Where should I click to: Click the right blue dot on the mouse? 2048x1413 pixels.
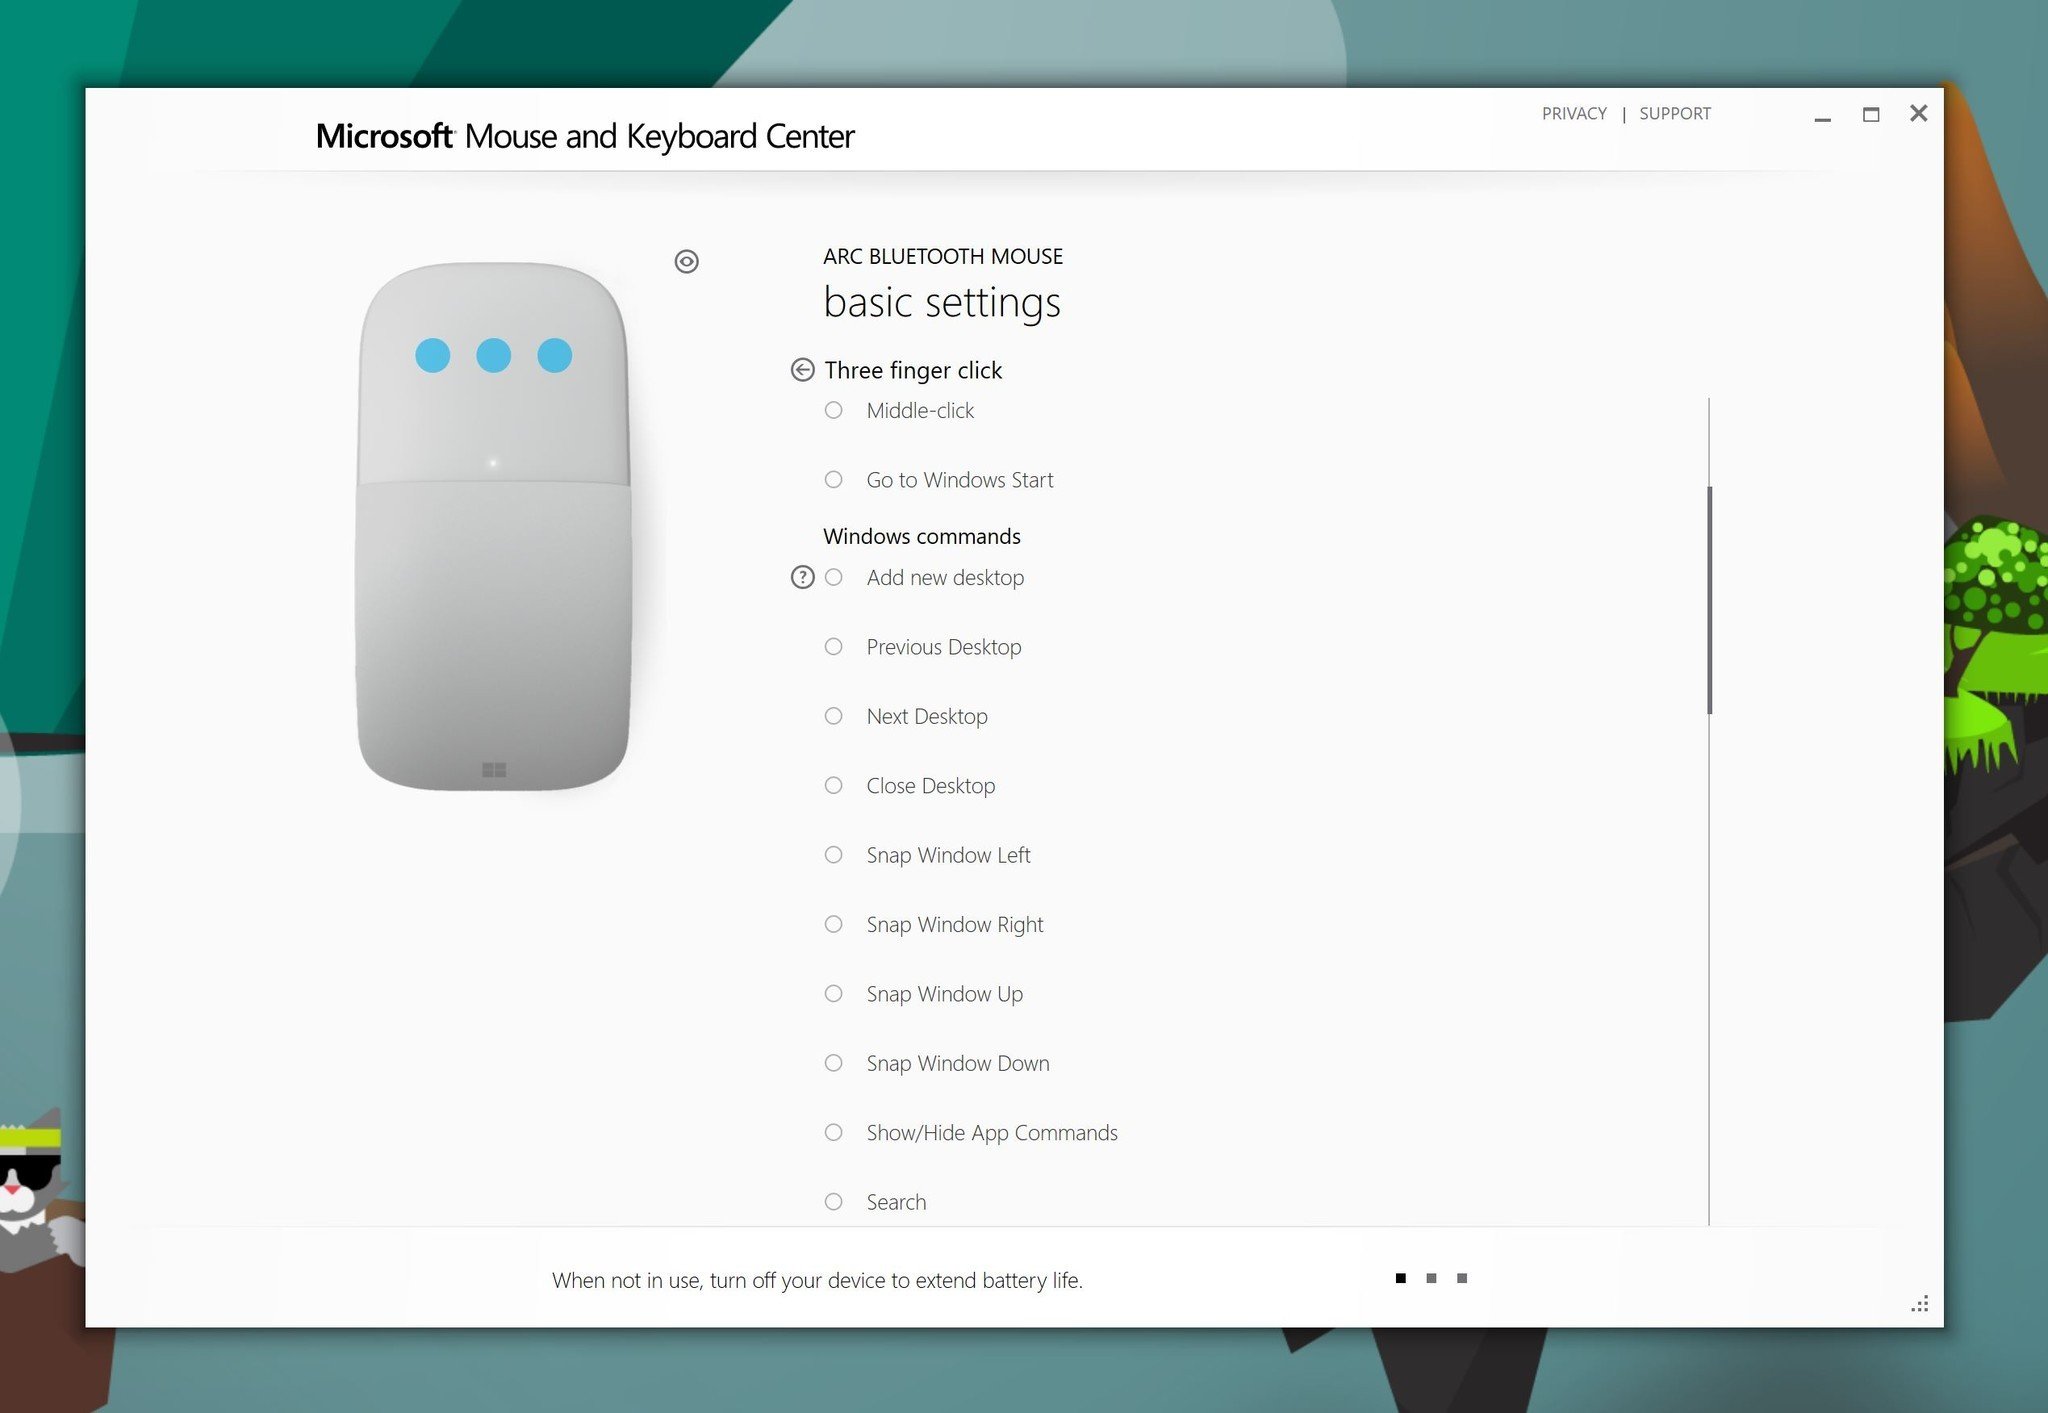[554, 355]
